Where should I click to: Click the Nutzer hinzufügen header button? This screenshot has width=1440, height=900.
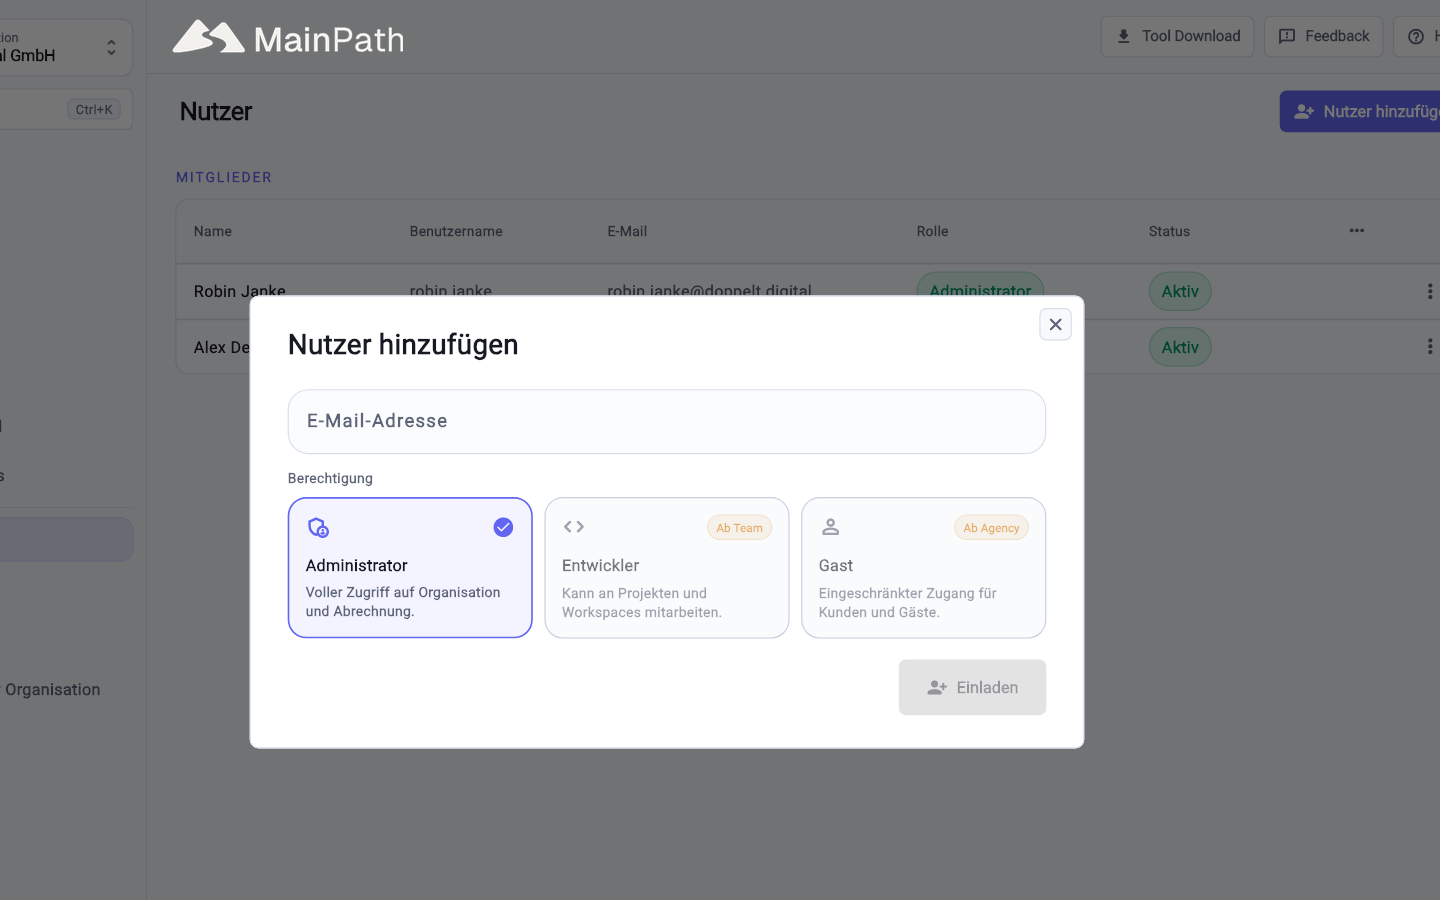(1360, 111)
